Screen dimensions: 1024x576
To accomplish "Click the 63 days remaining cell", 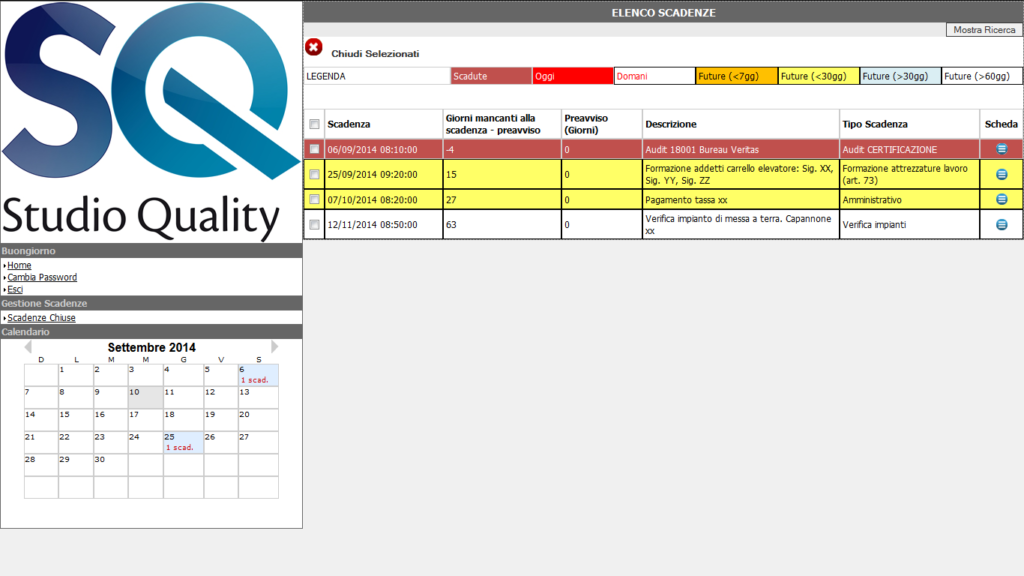I will coord(502,225).
